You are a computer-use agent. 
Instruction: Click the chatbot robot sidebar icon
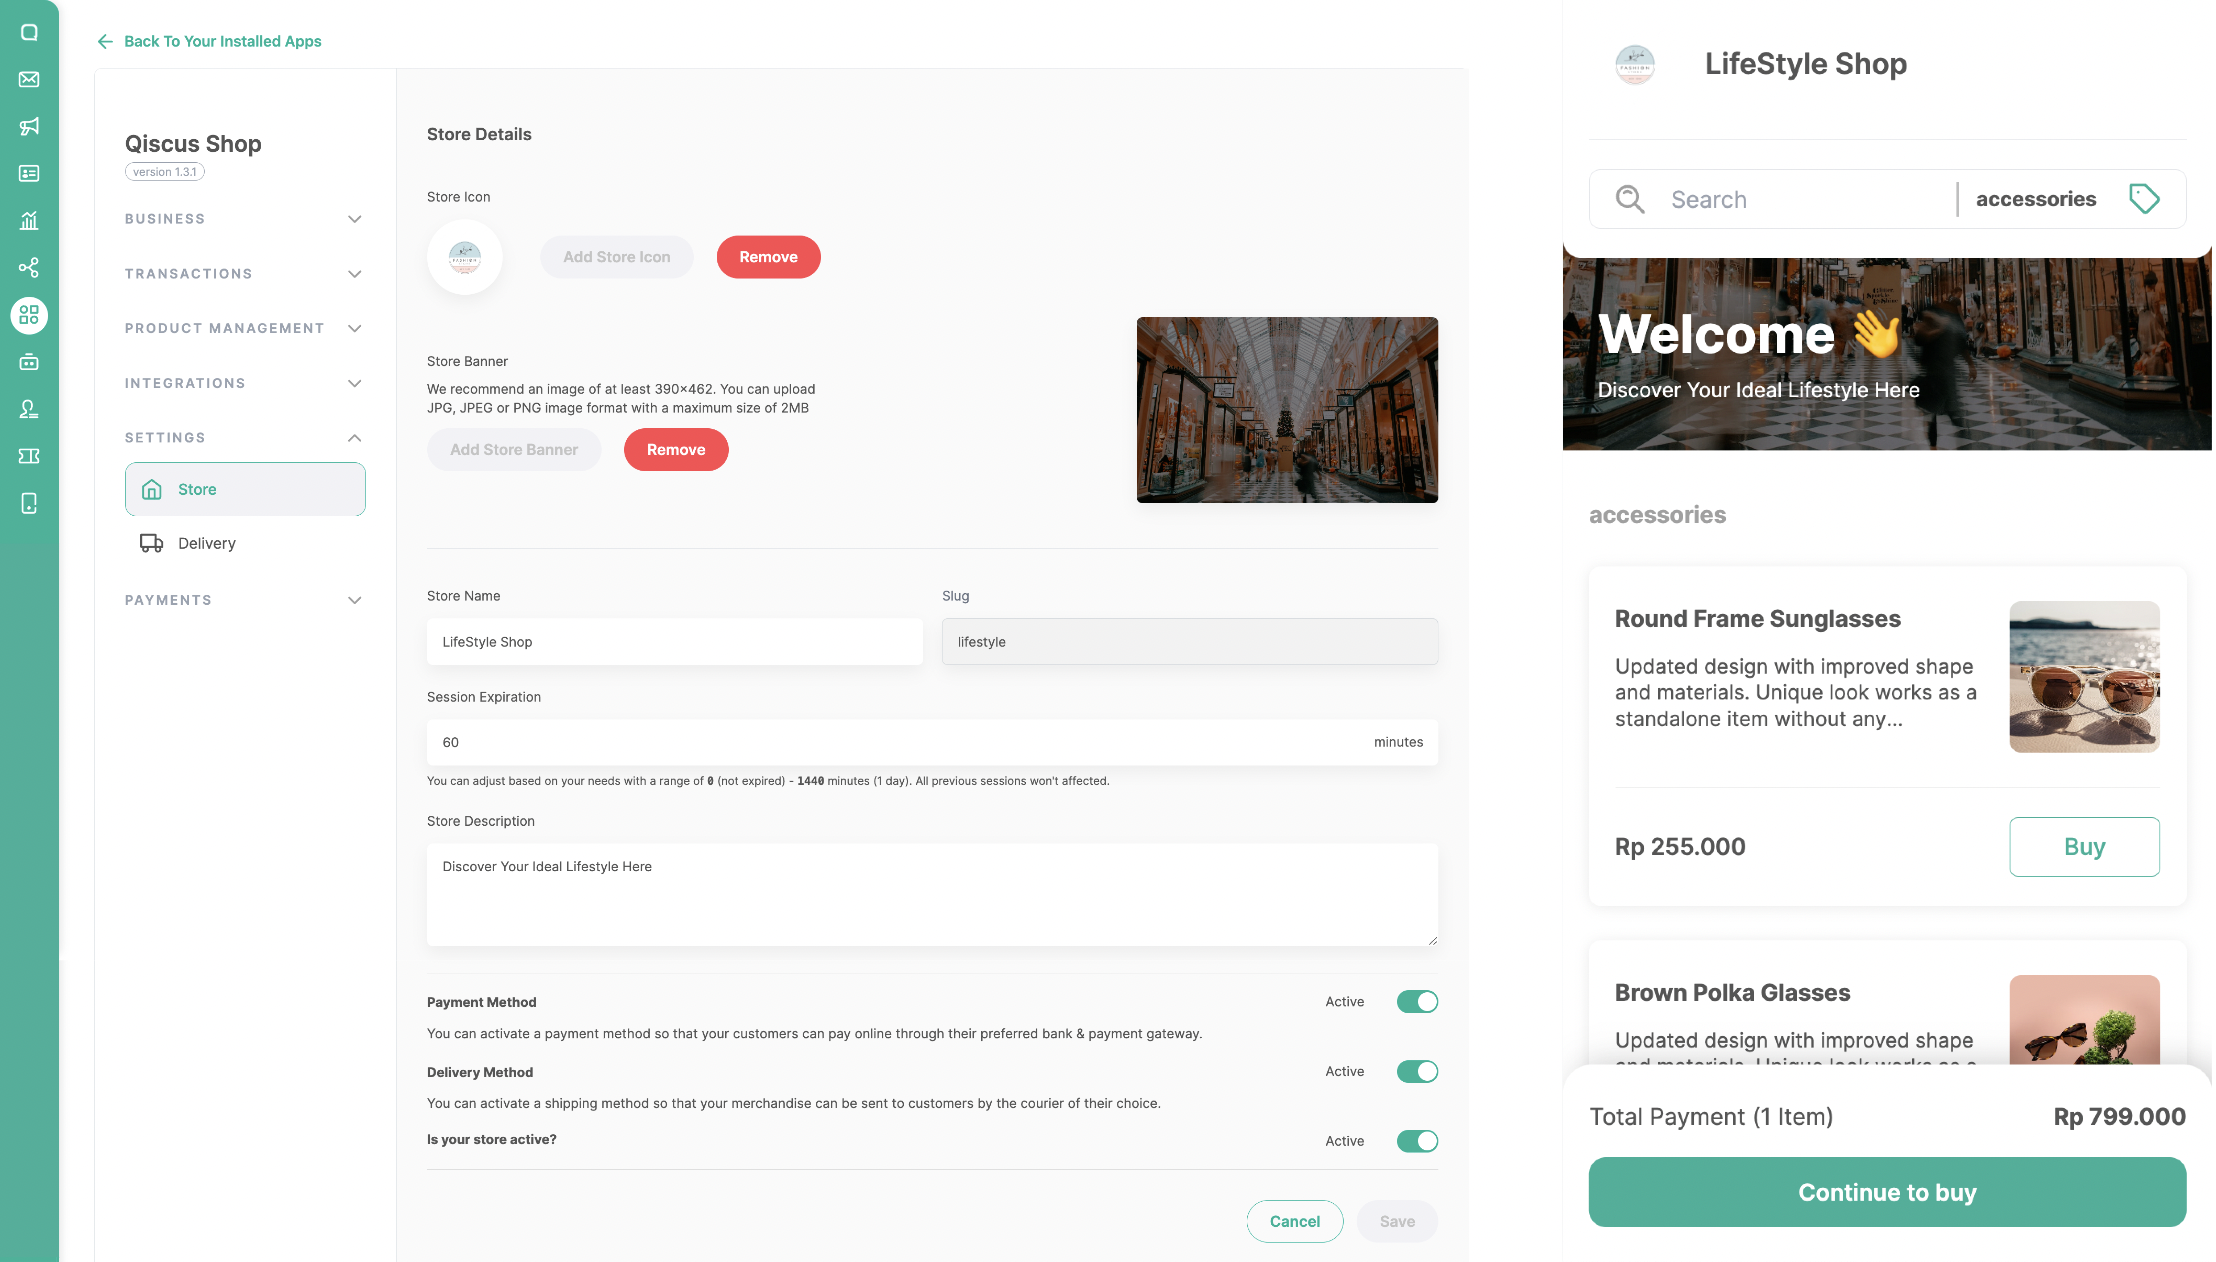click(29, 362)
